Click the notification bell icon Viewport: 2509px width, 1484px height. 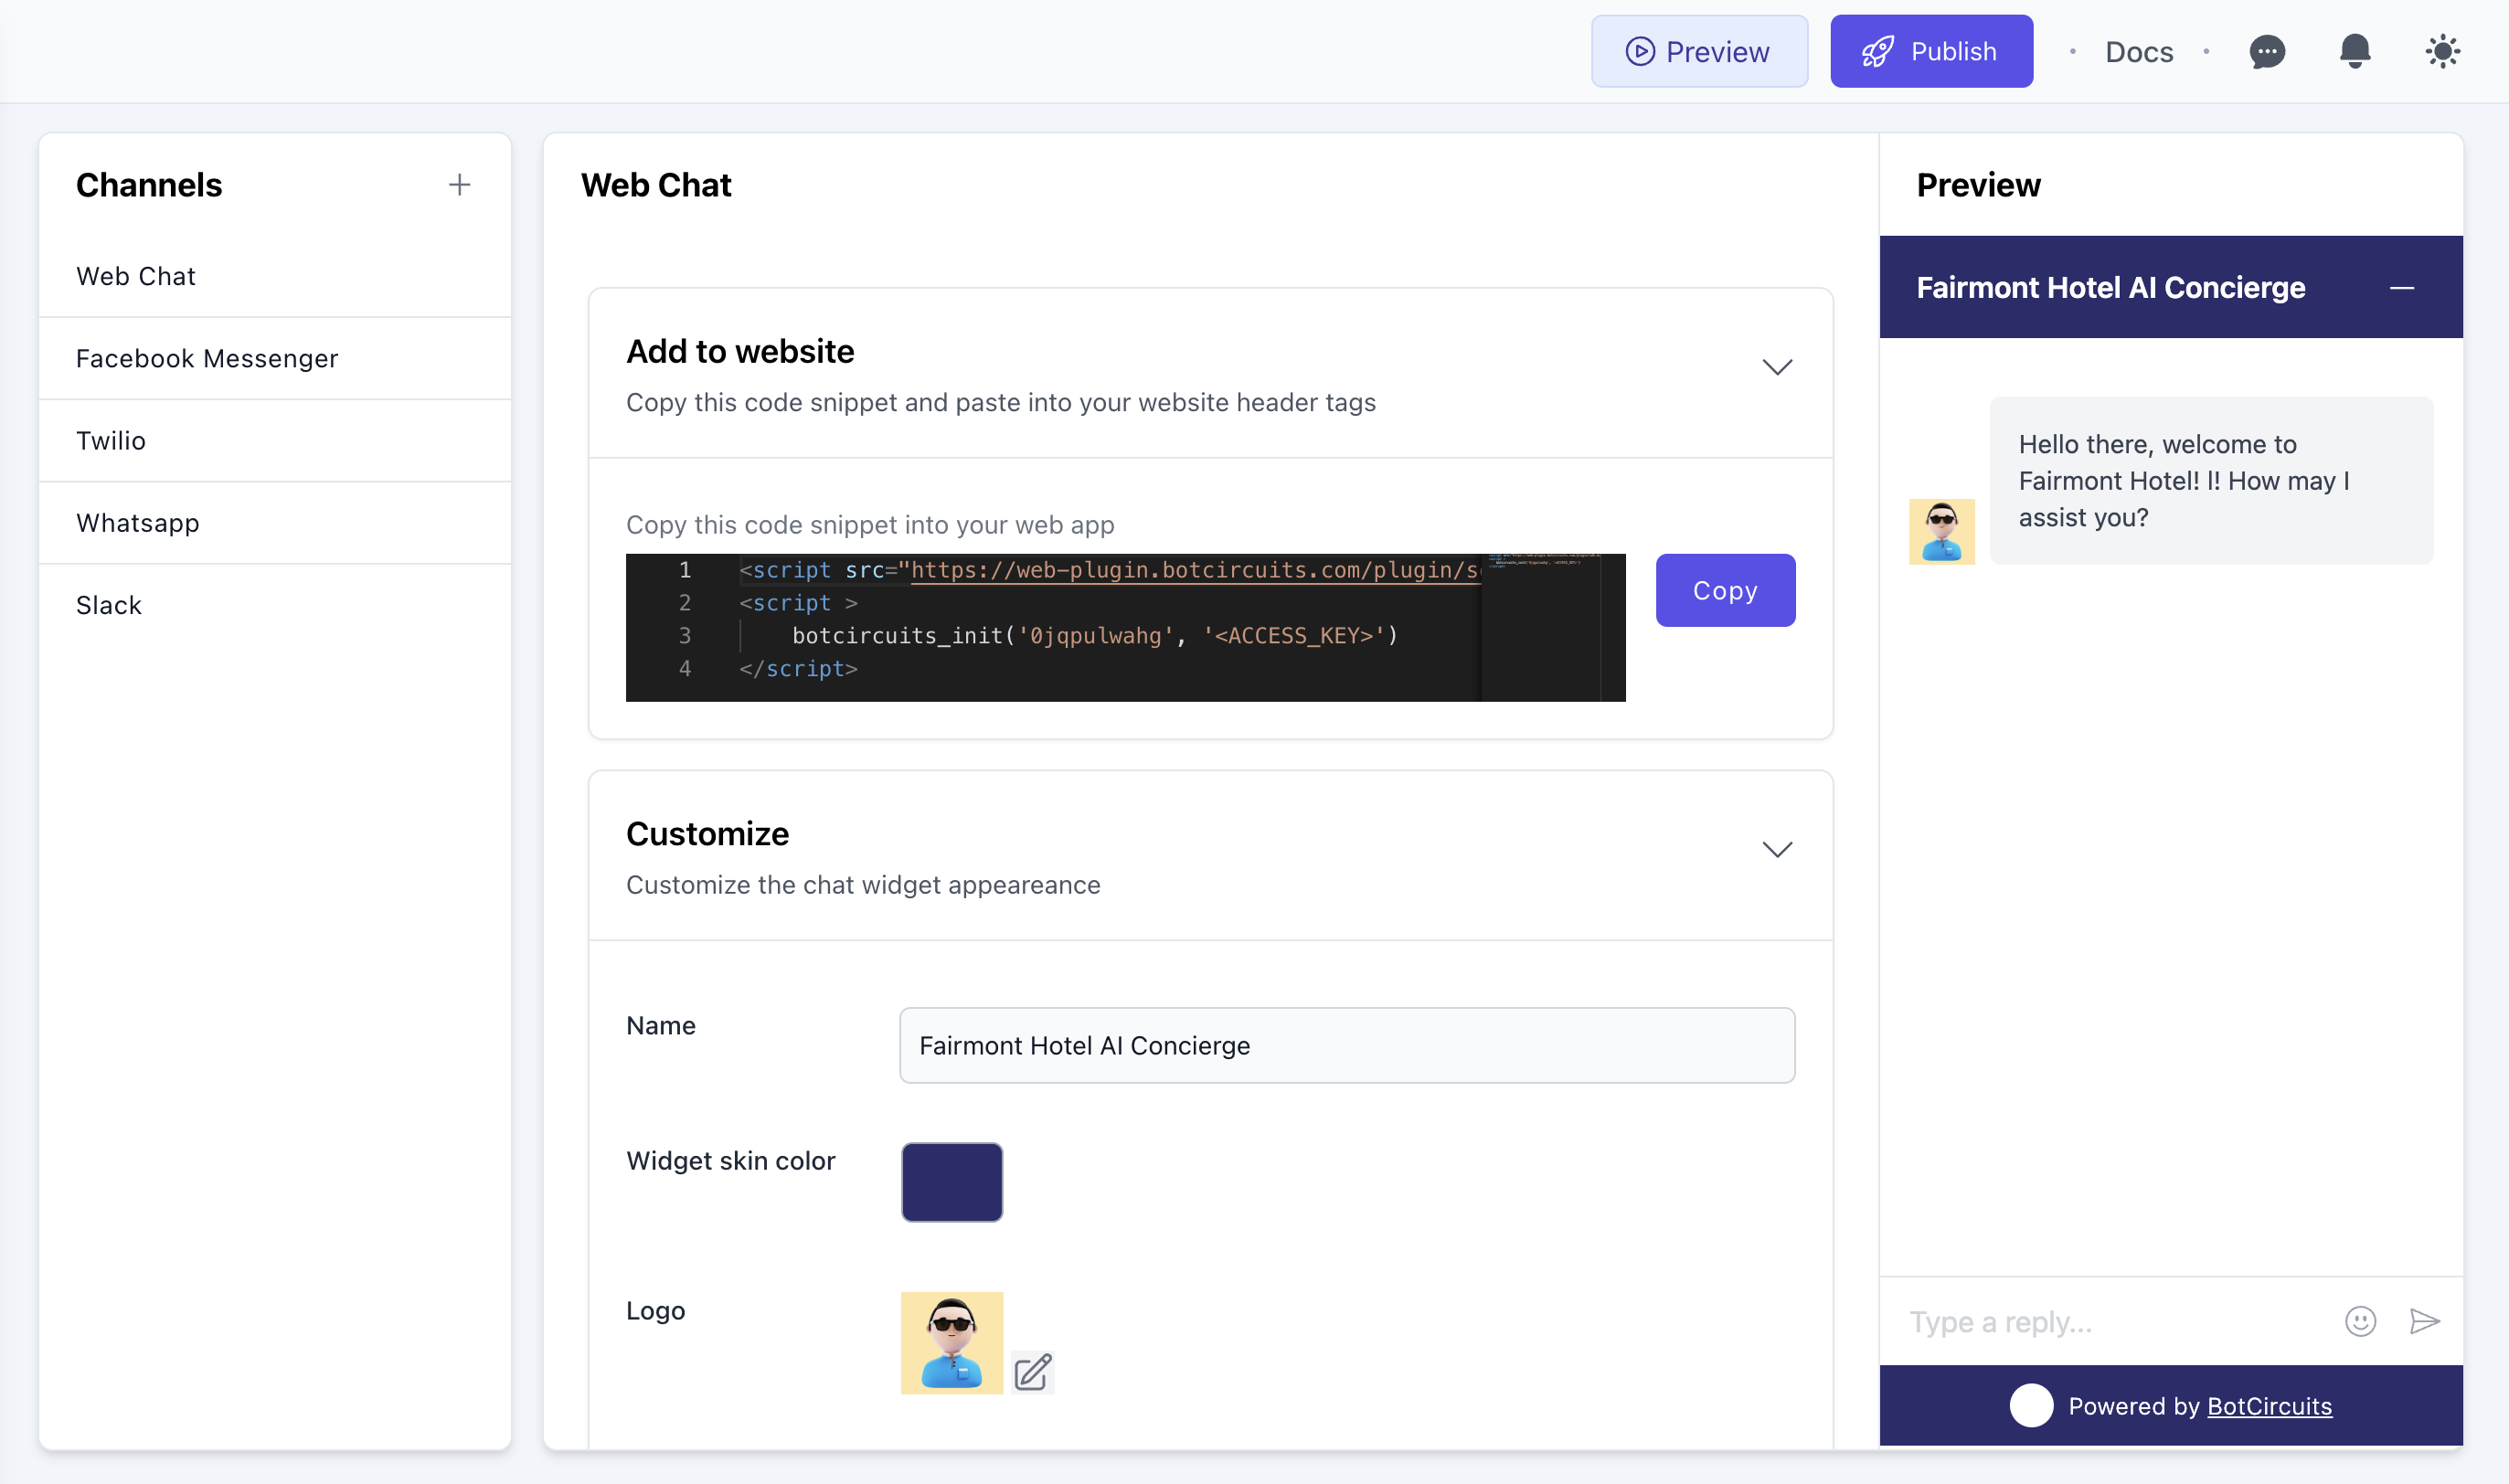2354,49
